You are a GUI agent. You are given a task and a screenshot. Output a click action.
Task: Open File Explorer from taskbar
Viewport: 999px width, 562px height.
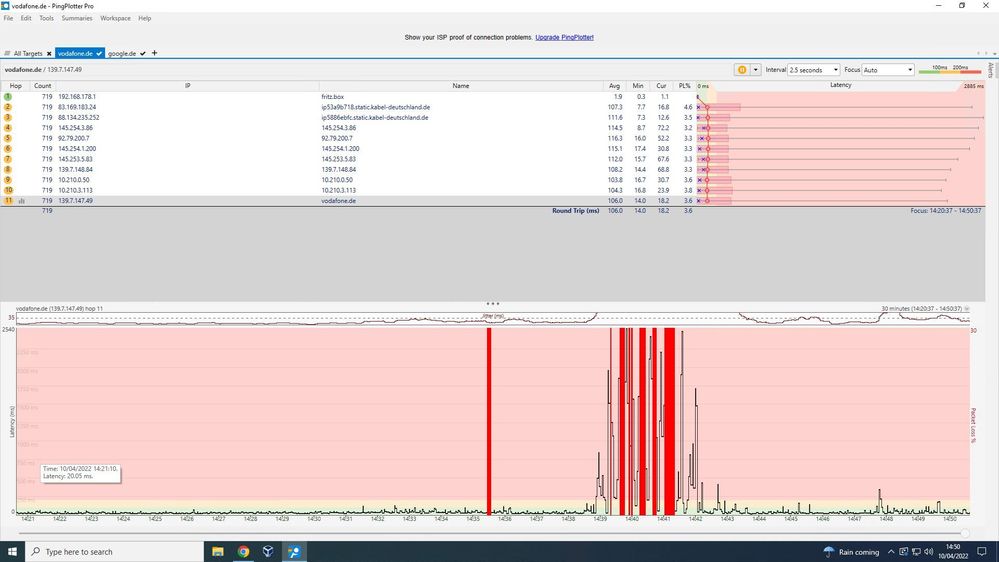(218, 551)
